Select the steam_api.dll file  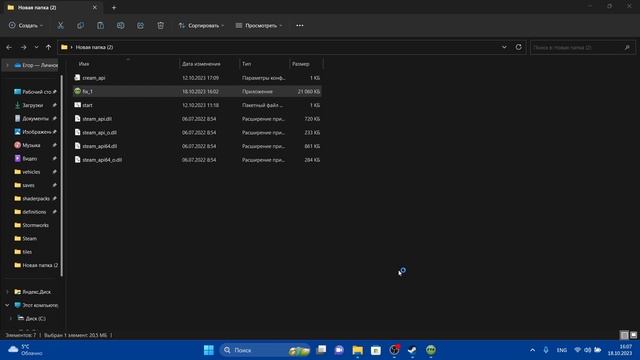[x=197, y=119]
